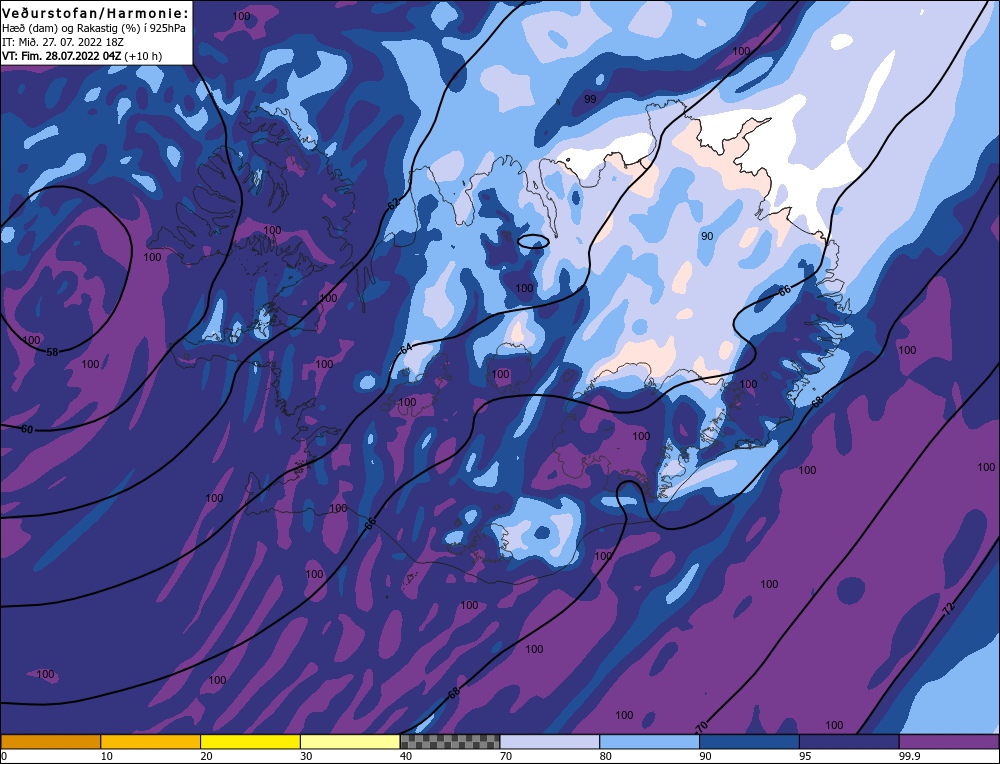Viewport: 1000px width, 764px height.
Task: Pick the lavender 70–80 legend swatch
Action: pyautogui.click(x=550, y=742)
